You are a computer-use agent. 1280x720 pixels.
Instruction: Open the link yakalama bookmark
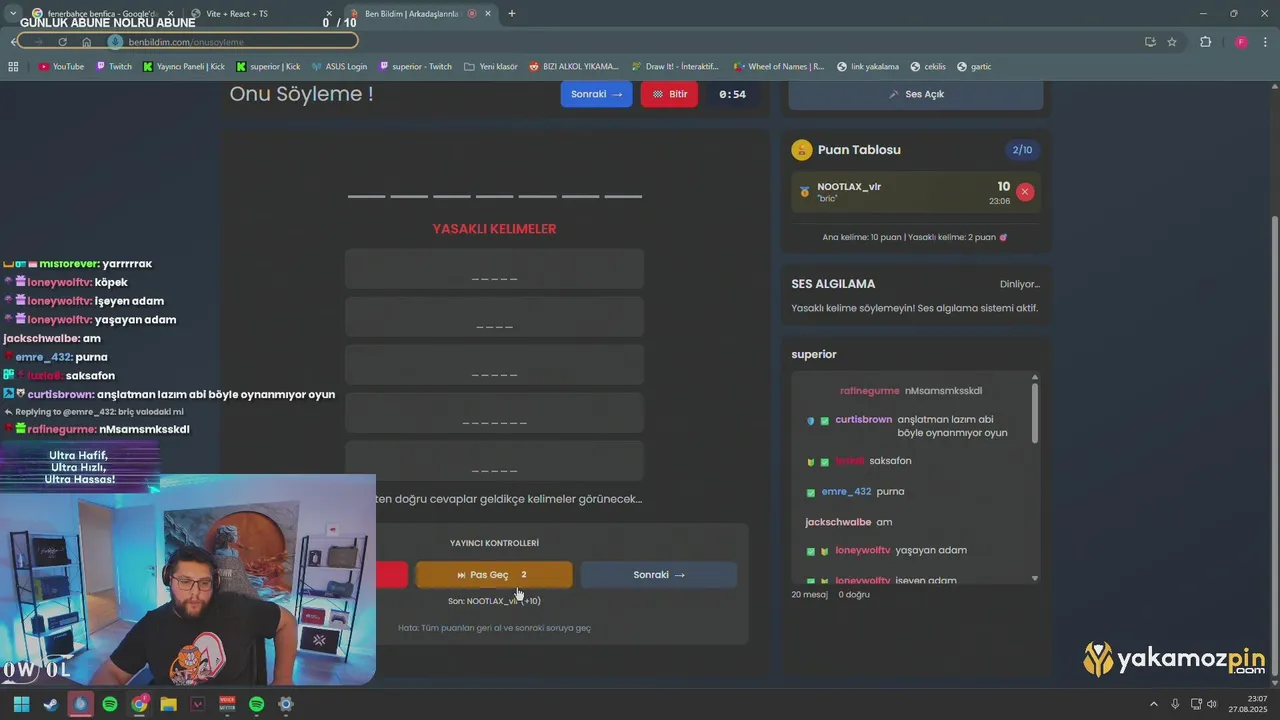point(868,66)
